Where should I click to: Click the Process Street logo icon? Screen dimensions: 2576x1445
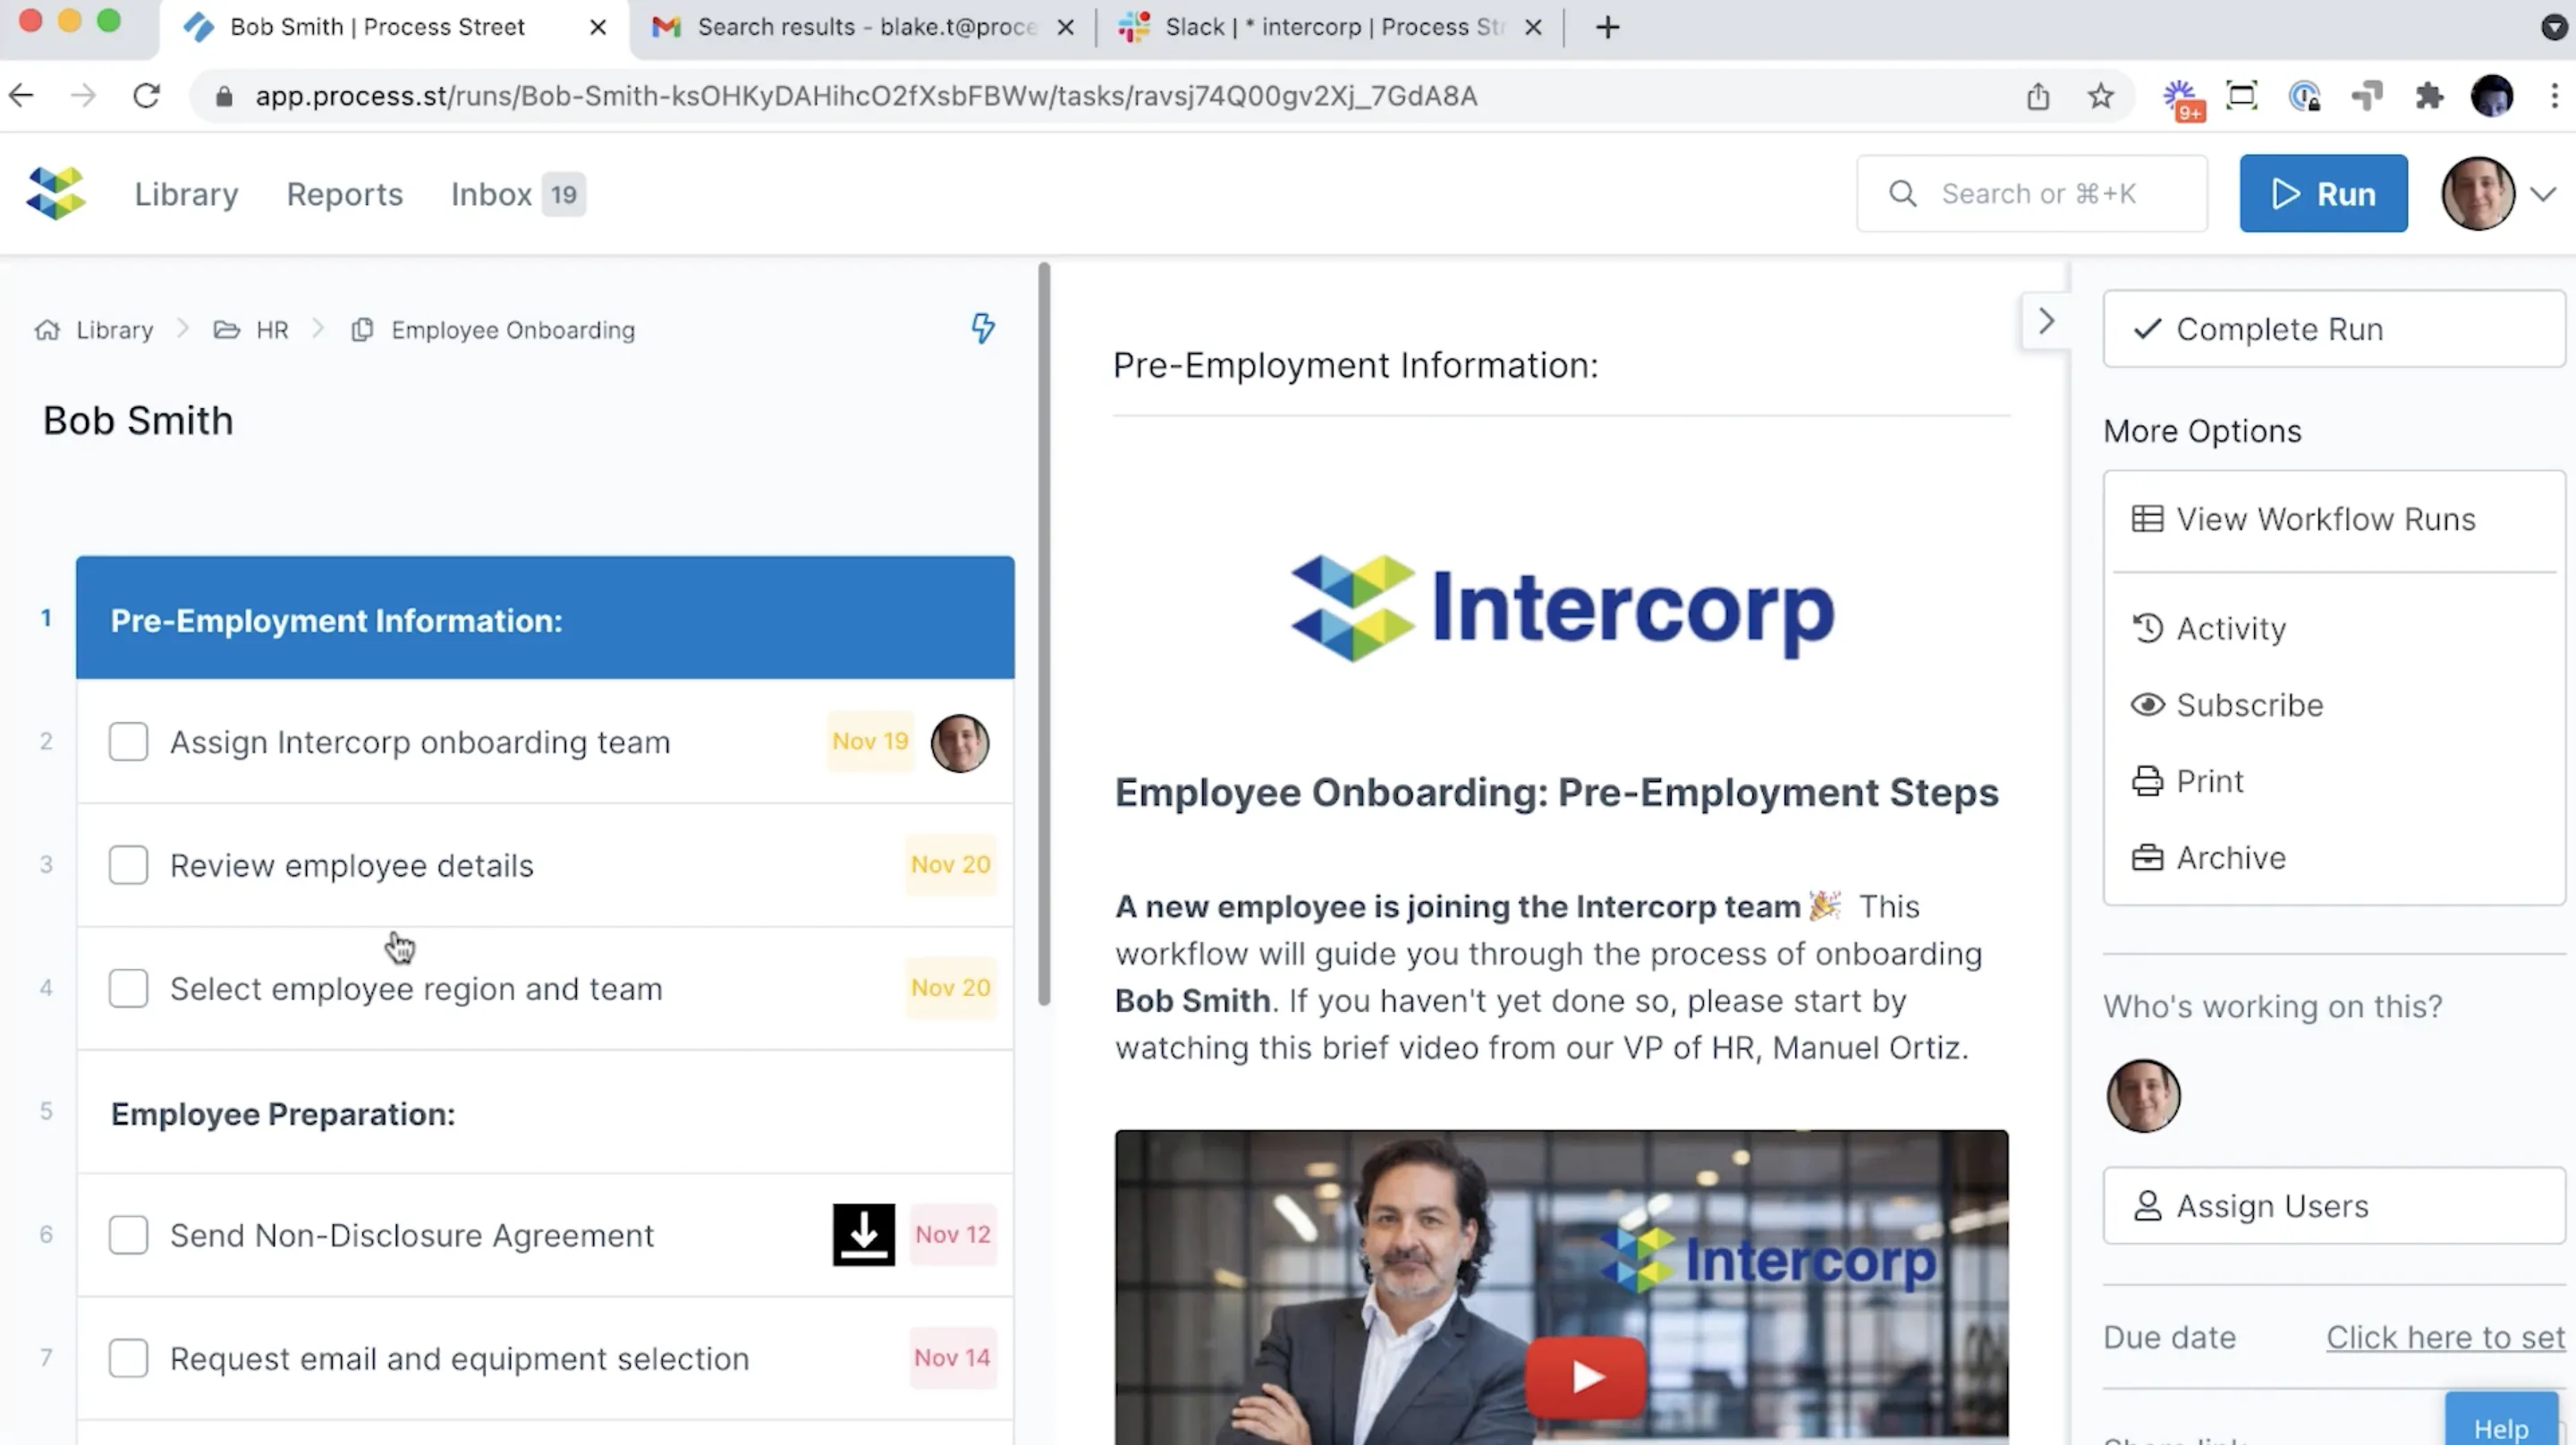pyautogui.click(x=56, y=193)
